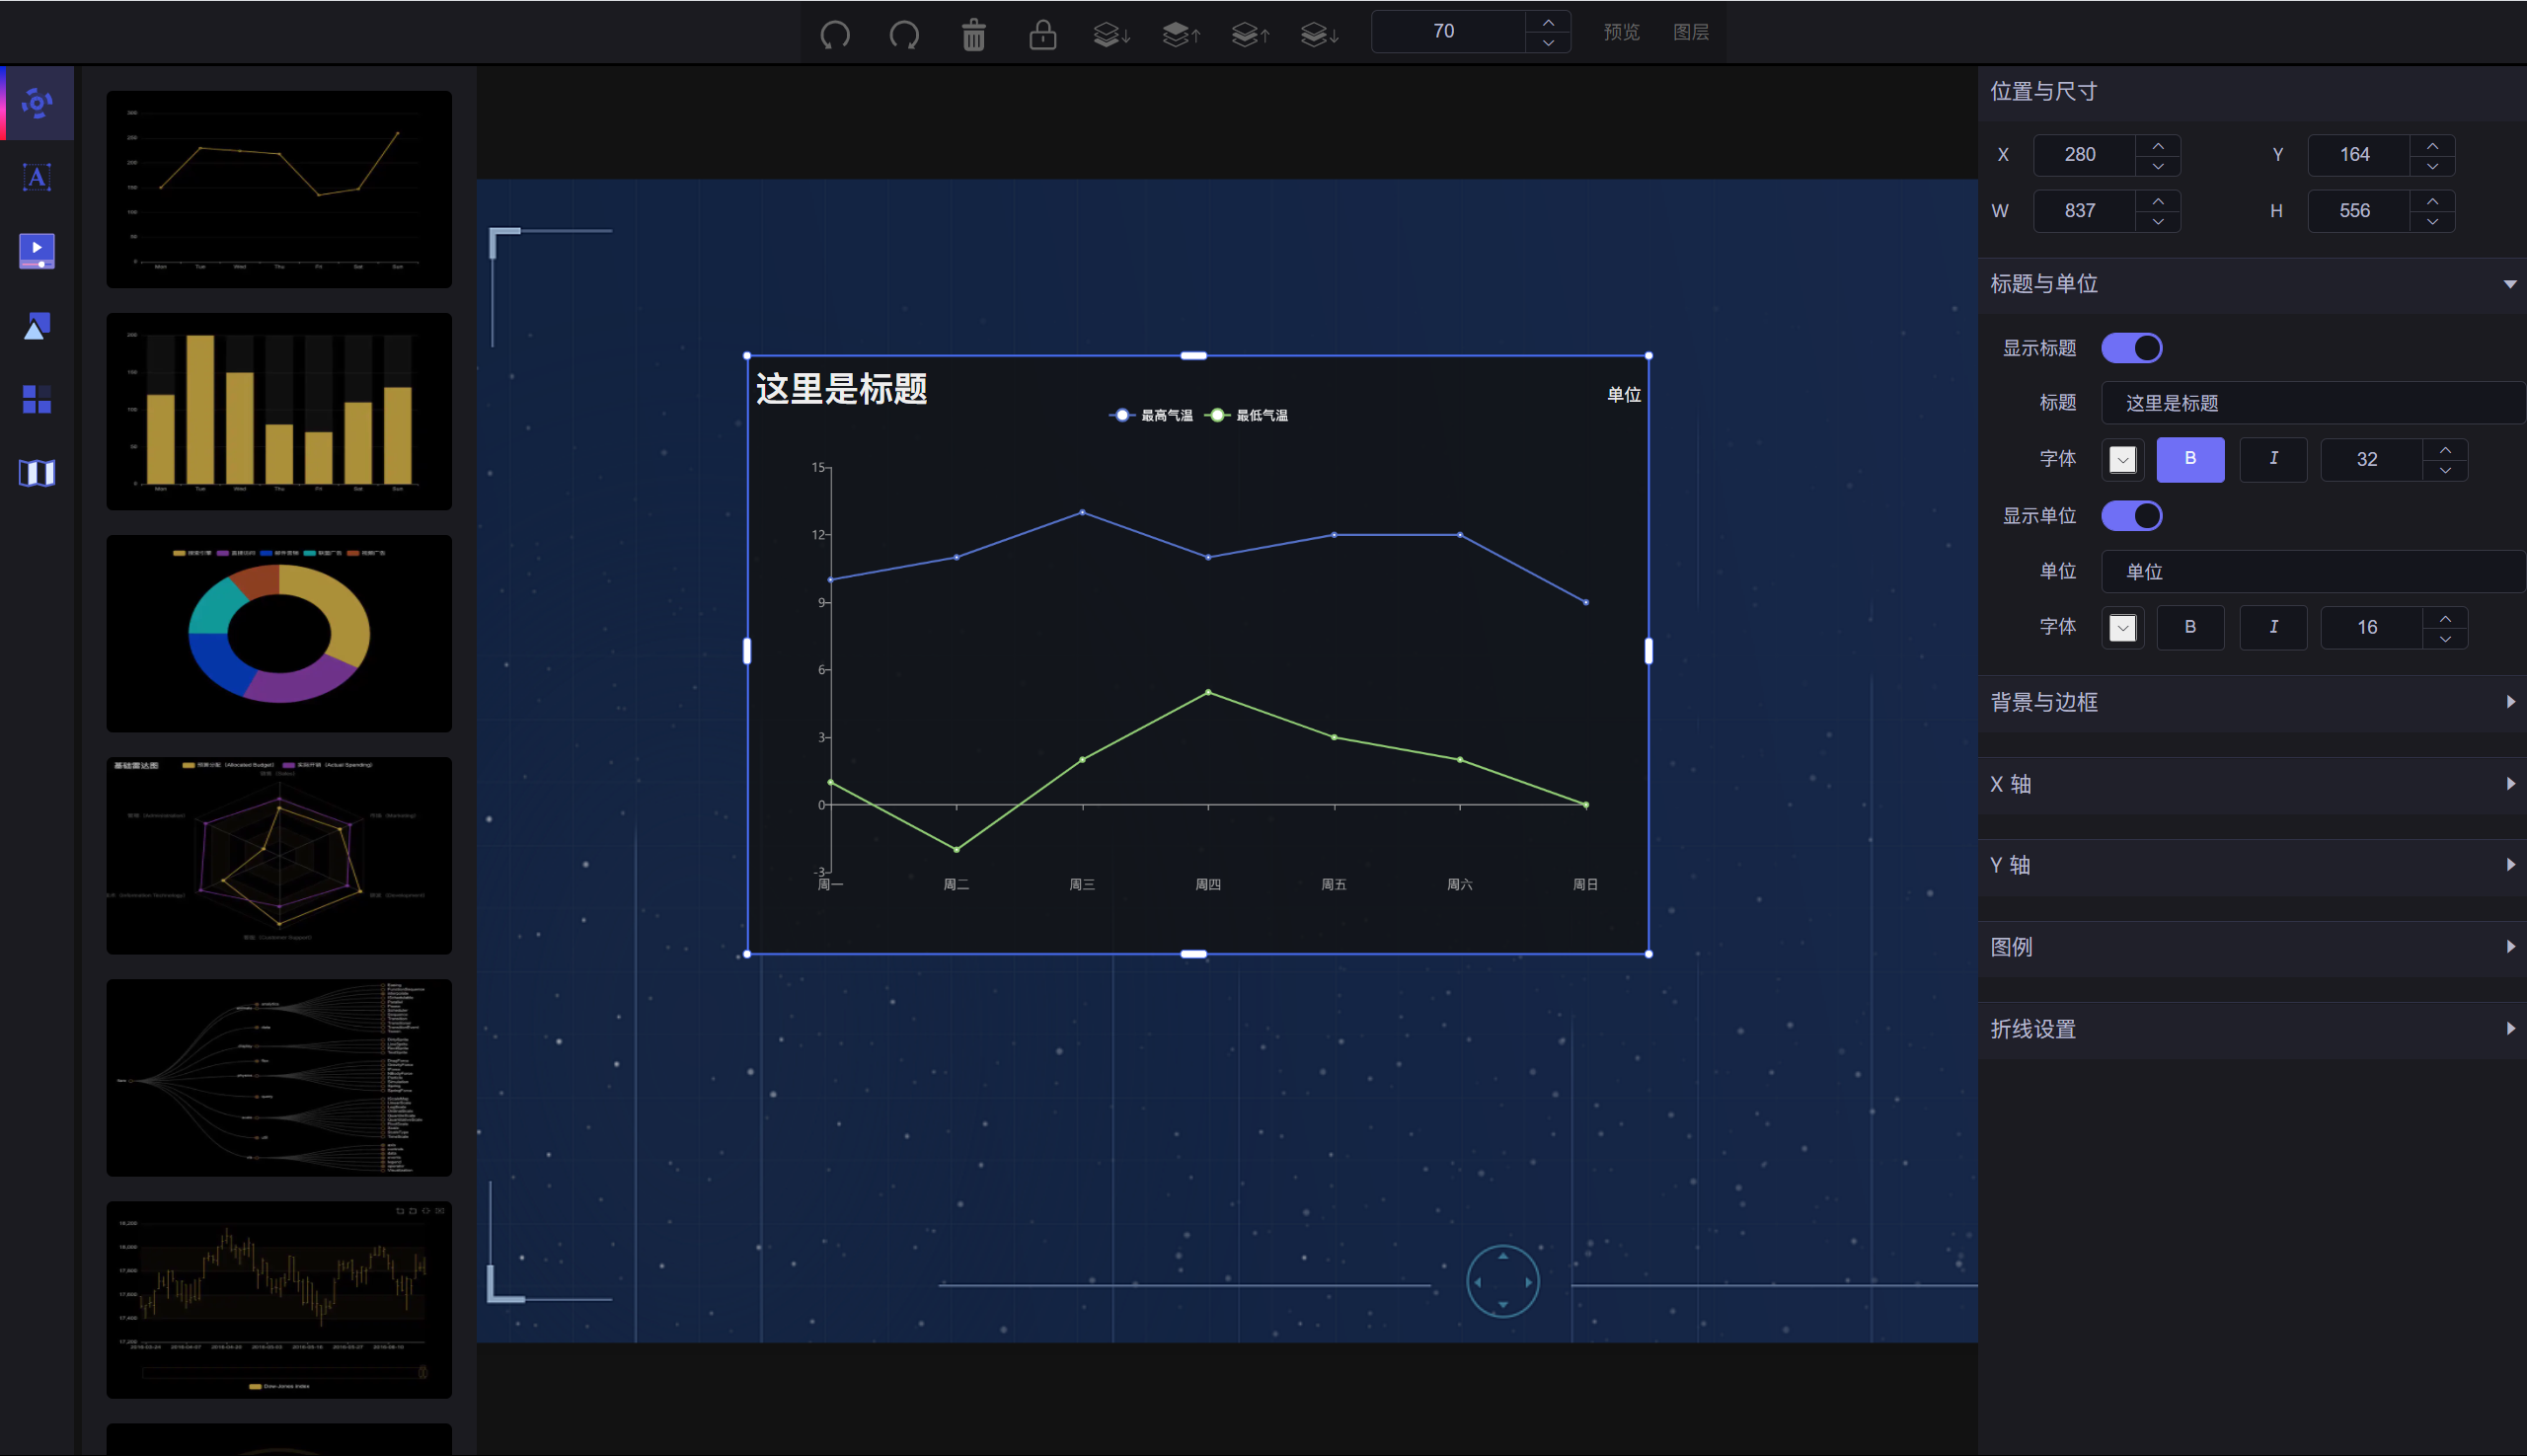2527x1456 pixels.
Task: Collapse the 标题与单位 section
Action: click(x=2252, y=285)
